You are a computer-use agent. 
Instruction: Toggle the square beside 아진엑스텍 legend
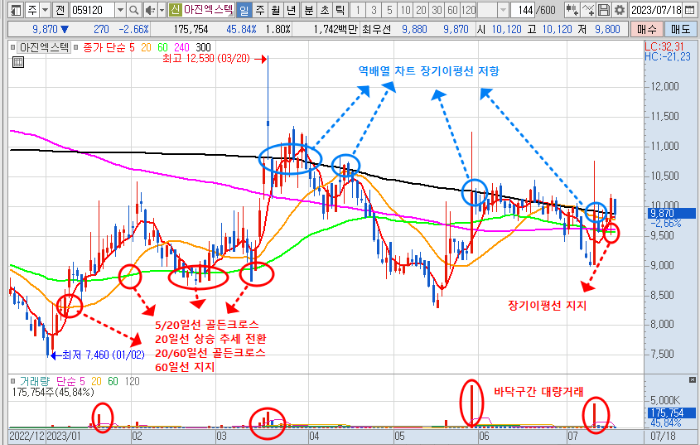[x=13, y=47]
